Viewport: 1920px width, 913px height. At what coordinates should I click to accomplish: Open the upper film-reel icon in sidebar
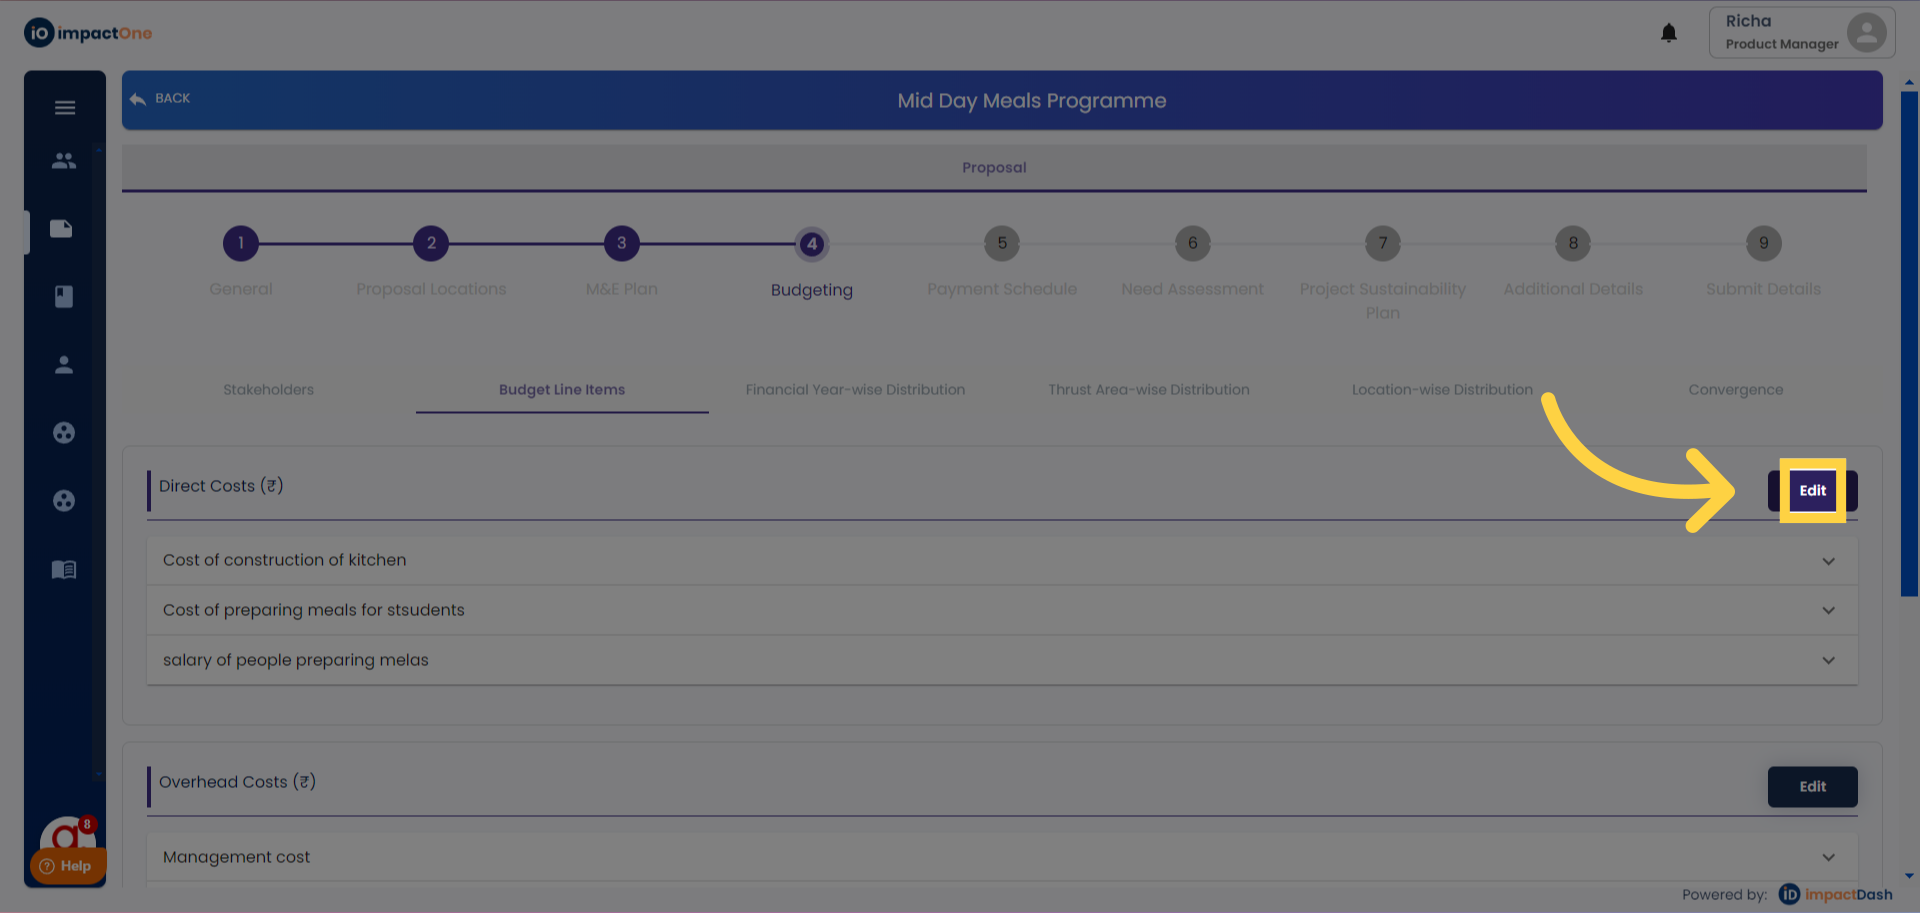pyautogui.click(x=64, y=433)
